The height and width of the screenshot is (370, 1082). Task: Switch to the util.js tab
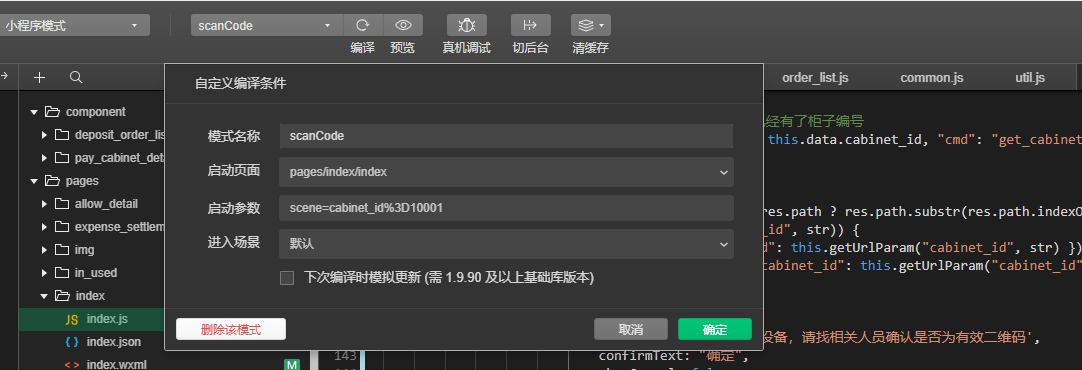1030,78
